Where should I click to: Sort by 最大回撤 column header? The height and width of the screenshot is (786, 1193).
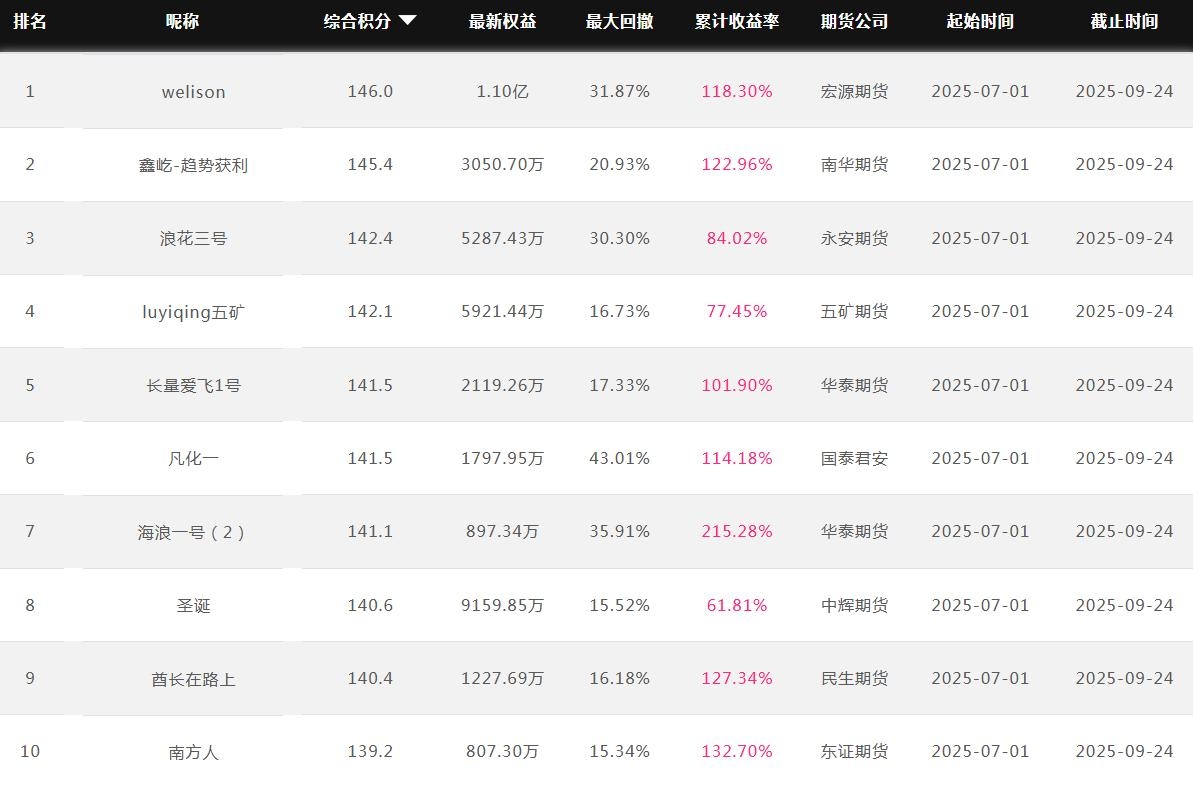click(619, 21)
